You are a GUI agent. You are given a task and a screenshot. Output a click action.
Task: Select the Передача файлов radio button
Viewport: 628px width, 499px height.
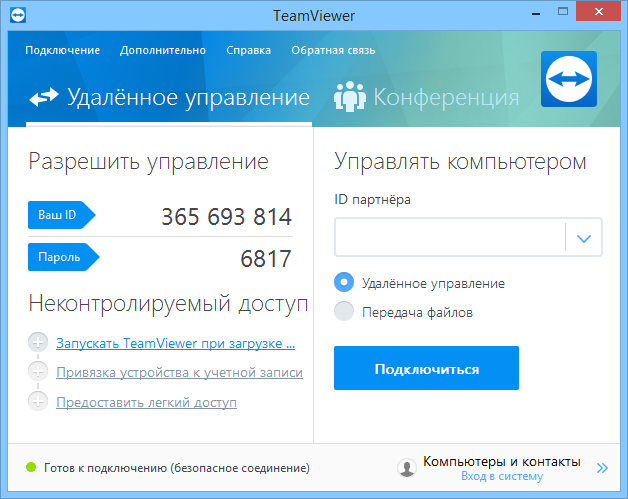[344, 311]
